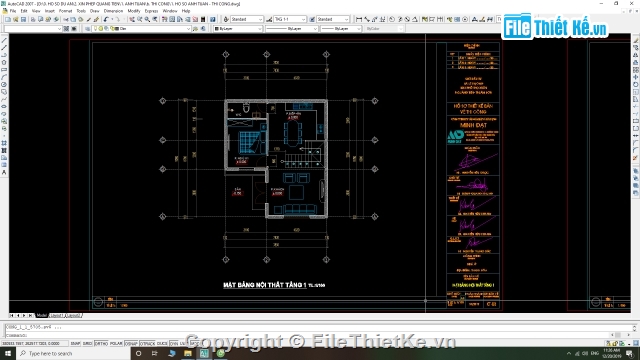Click the first-tab navigation arrow
This screenshot has width=640, height=360.
point(12,316)
